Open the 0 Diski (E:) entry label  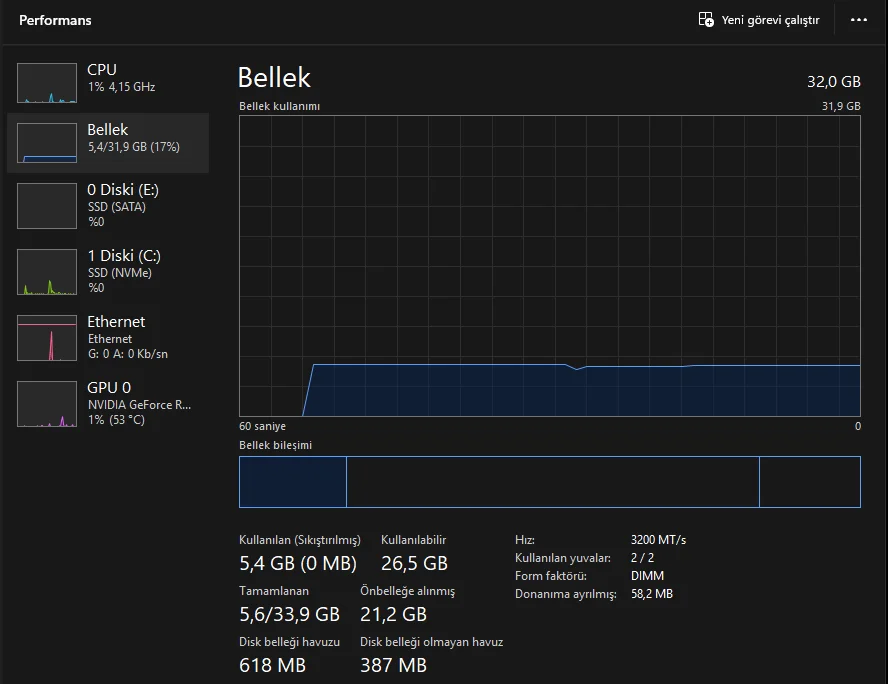(123, 190)
